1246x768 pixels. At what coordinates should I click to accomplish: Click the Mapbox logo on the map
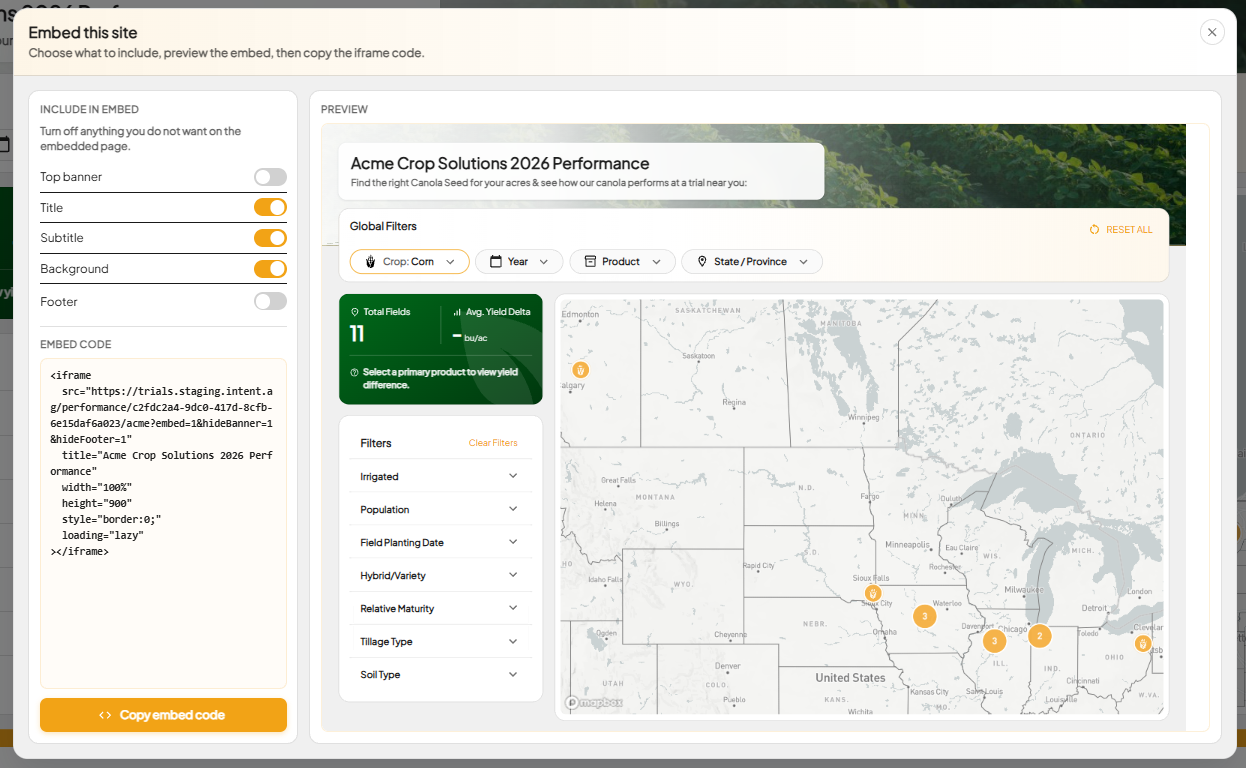coord(594,702)
